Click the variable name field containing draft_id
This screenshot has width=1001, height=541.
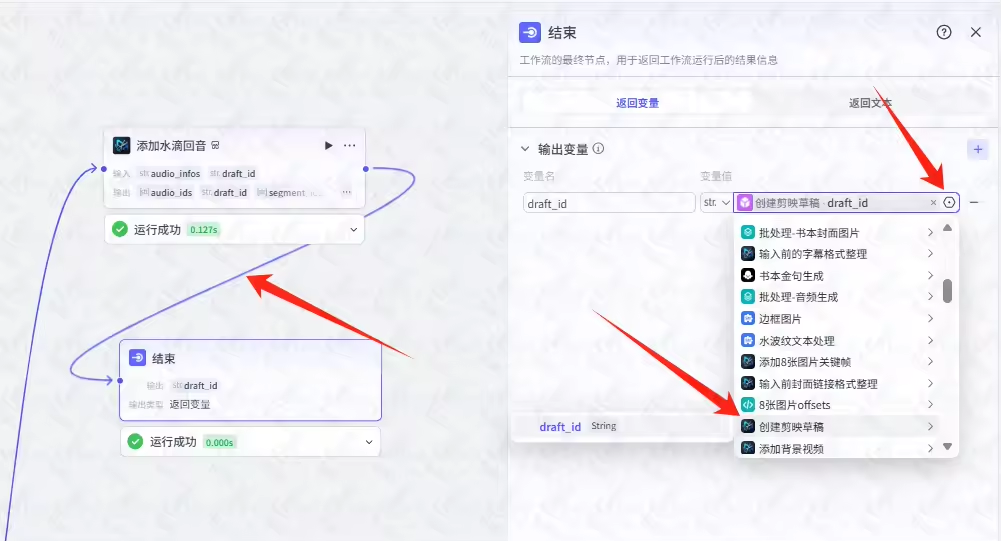[x=608, y=203]
